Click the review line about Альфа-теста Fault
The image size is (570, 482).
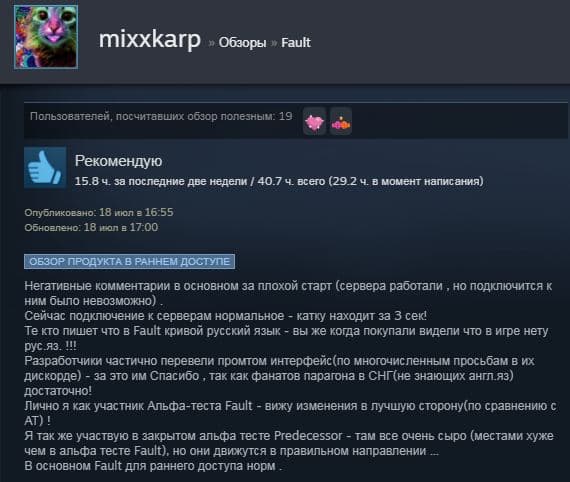[290, 413]
